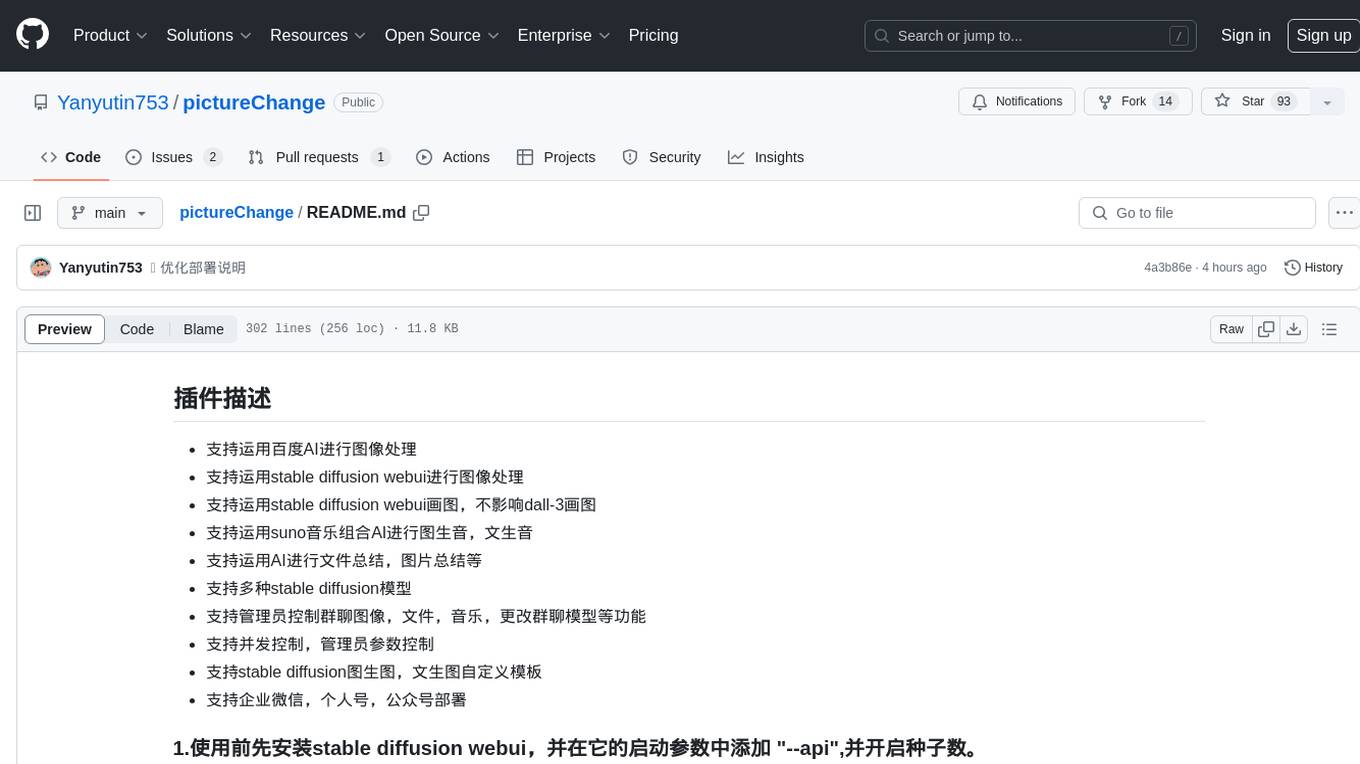Go to pictureChange root in breadcrumb
This screenshot has width=1360, height=764.
(x=236, y=212)
